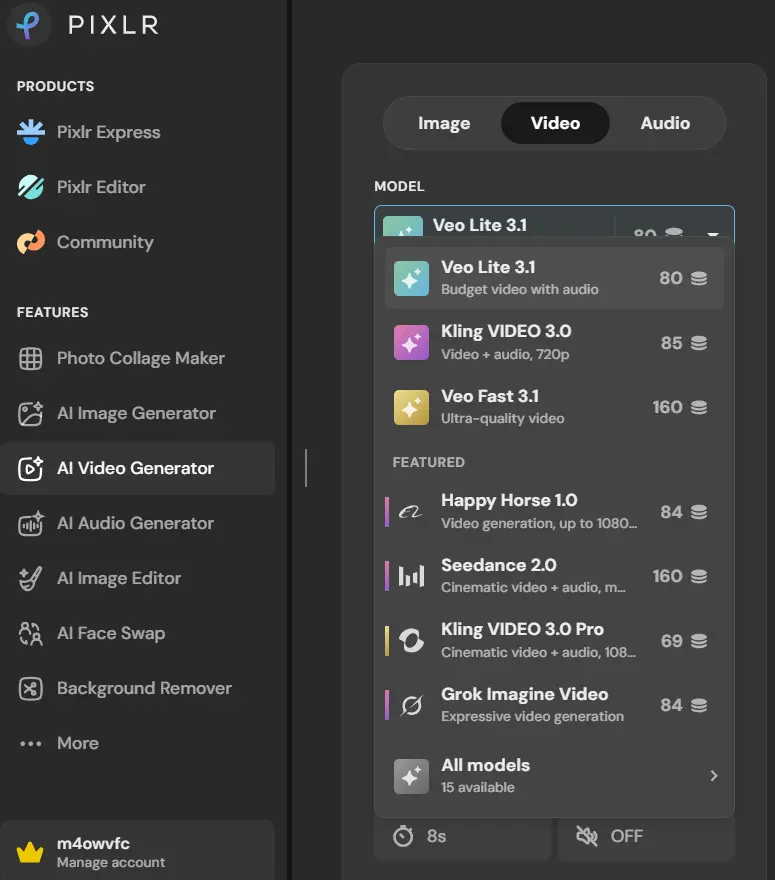Click the More ellipsis icon
Image resolution: width=775 pixels, height=880 pixels.
[x=30, y=744]
